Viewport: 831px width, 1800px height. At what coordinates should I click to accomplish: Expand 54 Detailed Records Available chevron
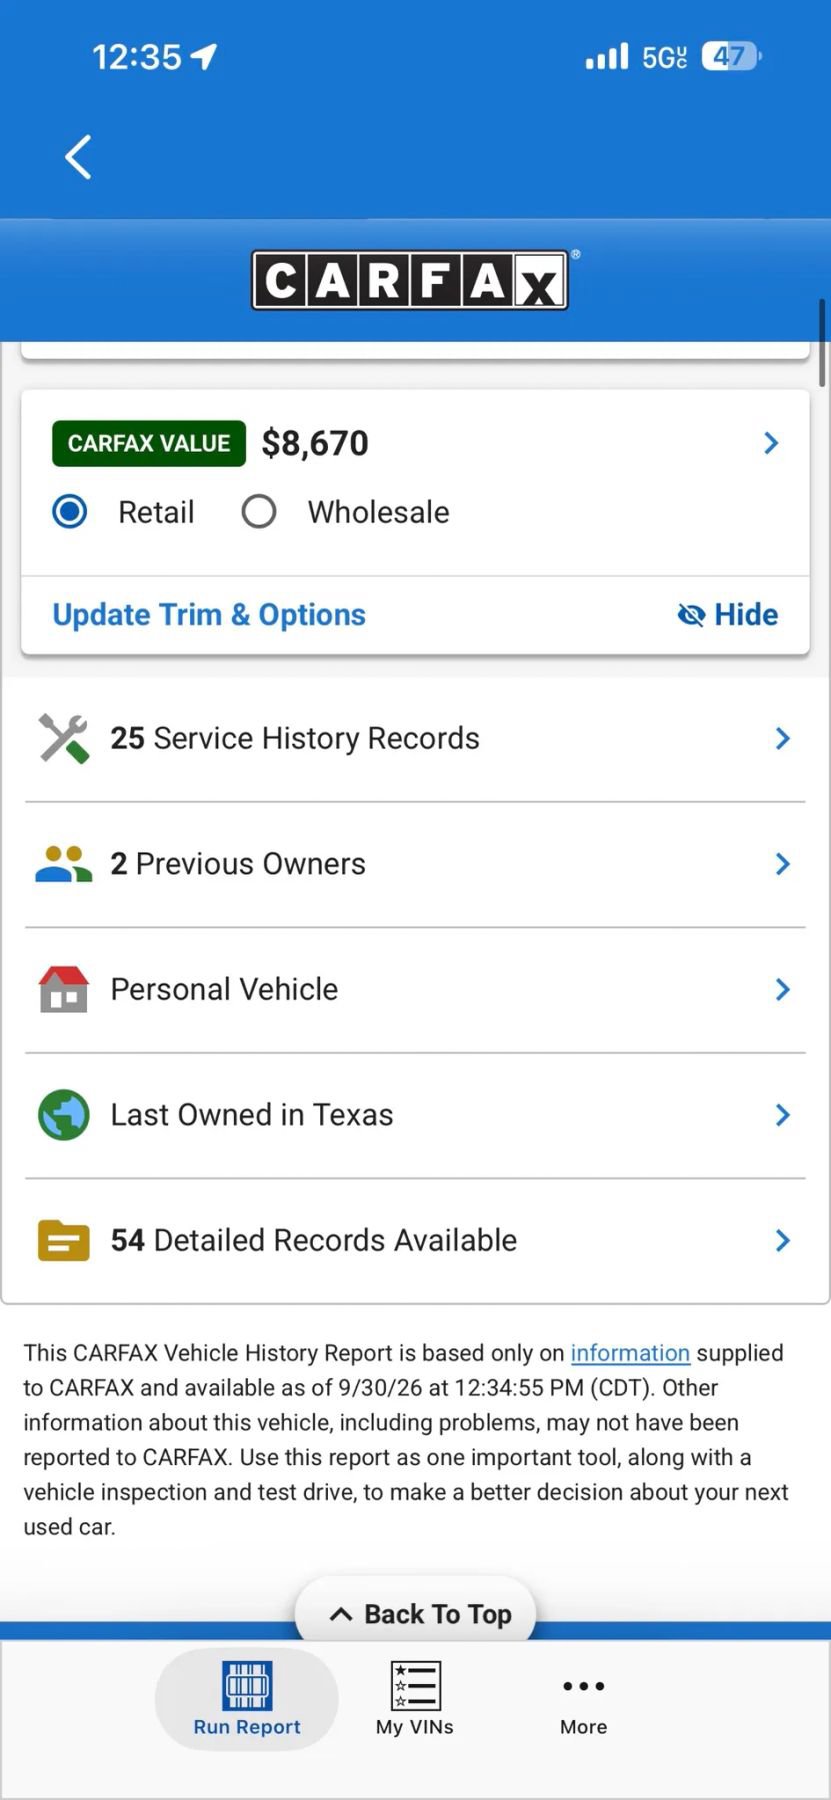pos(783,1240)
